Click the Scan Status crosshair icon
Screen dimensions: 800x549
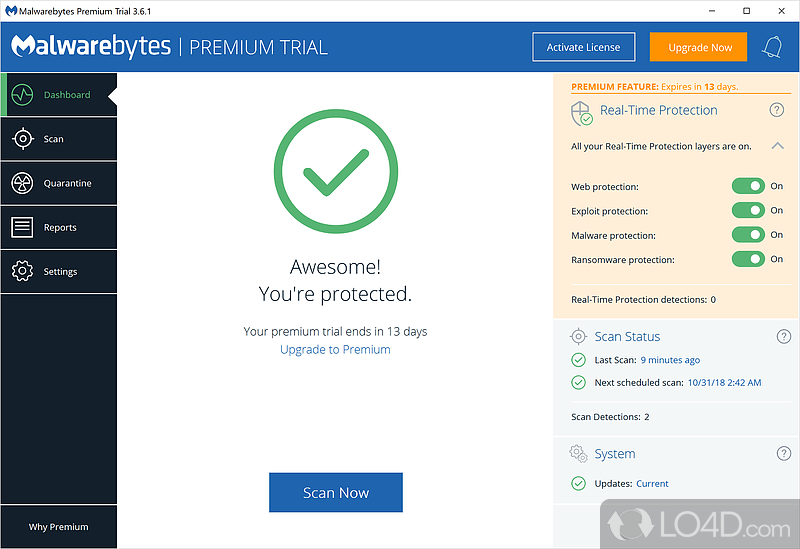coord(578,337)
